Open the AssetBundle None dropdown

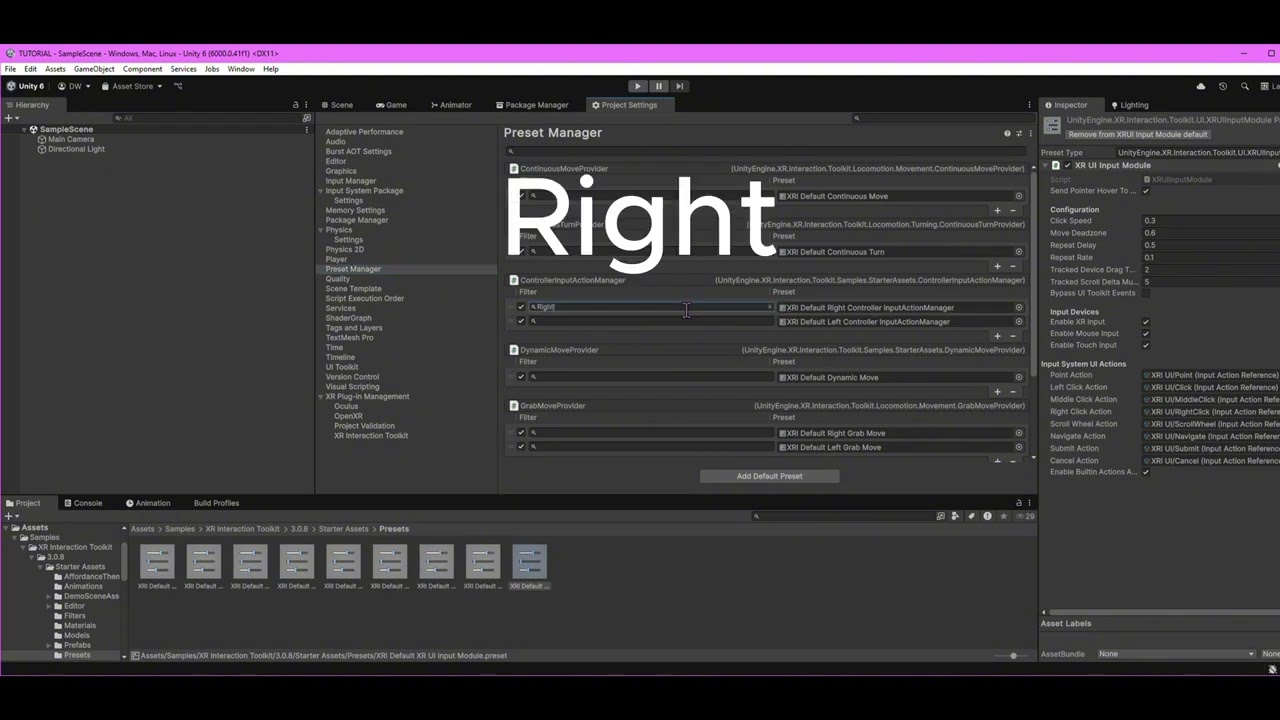click(1175, 654)
